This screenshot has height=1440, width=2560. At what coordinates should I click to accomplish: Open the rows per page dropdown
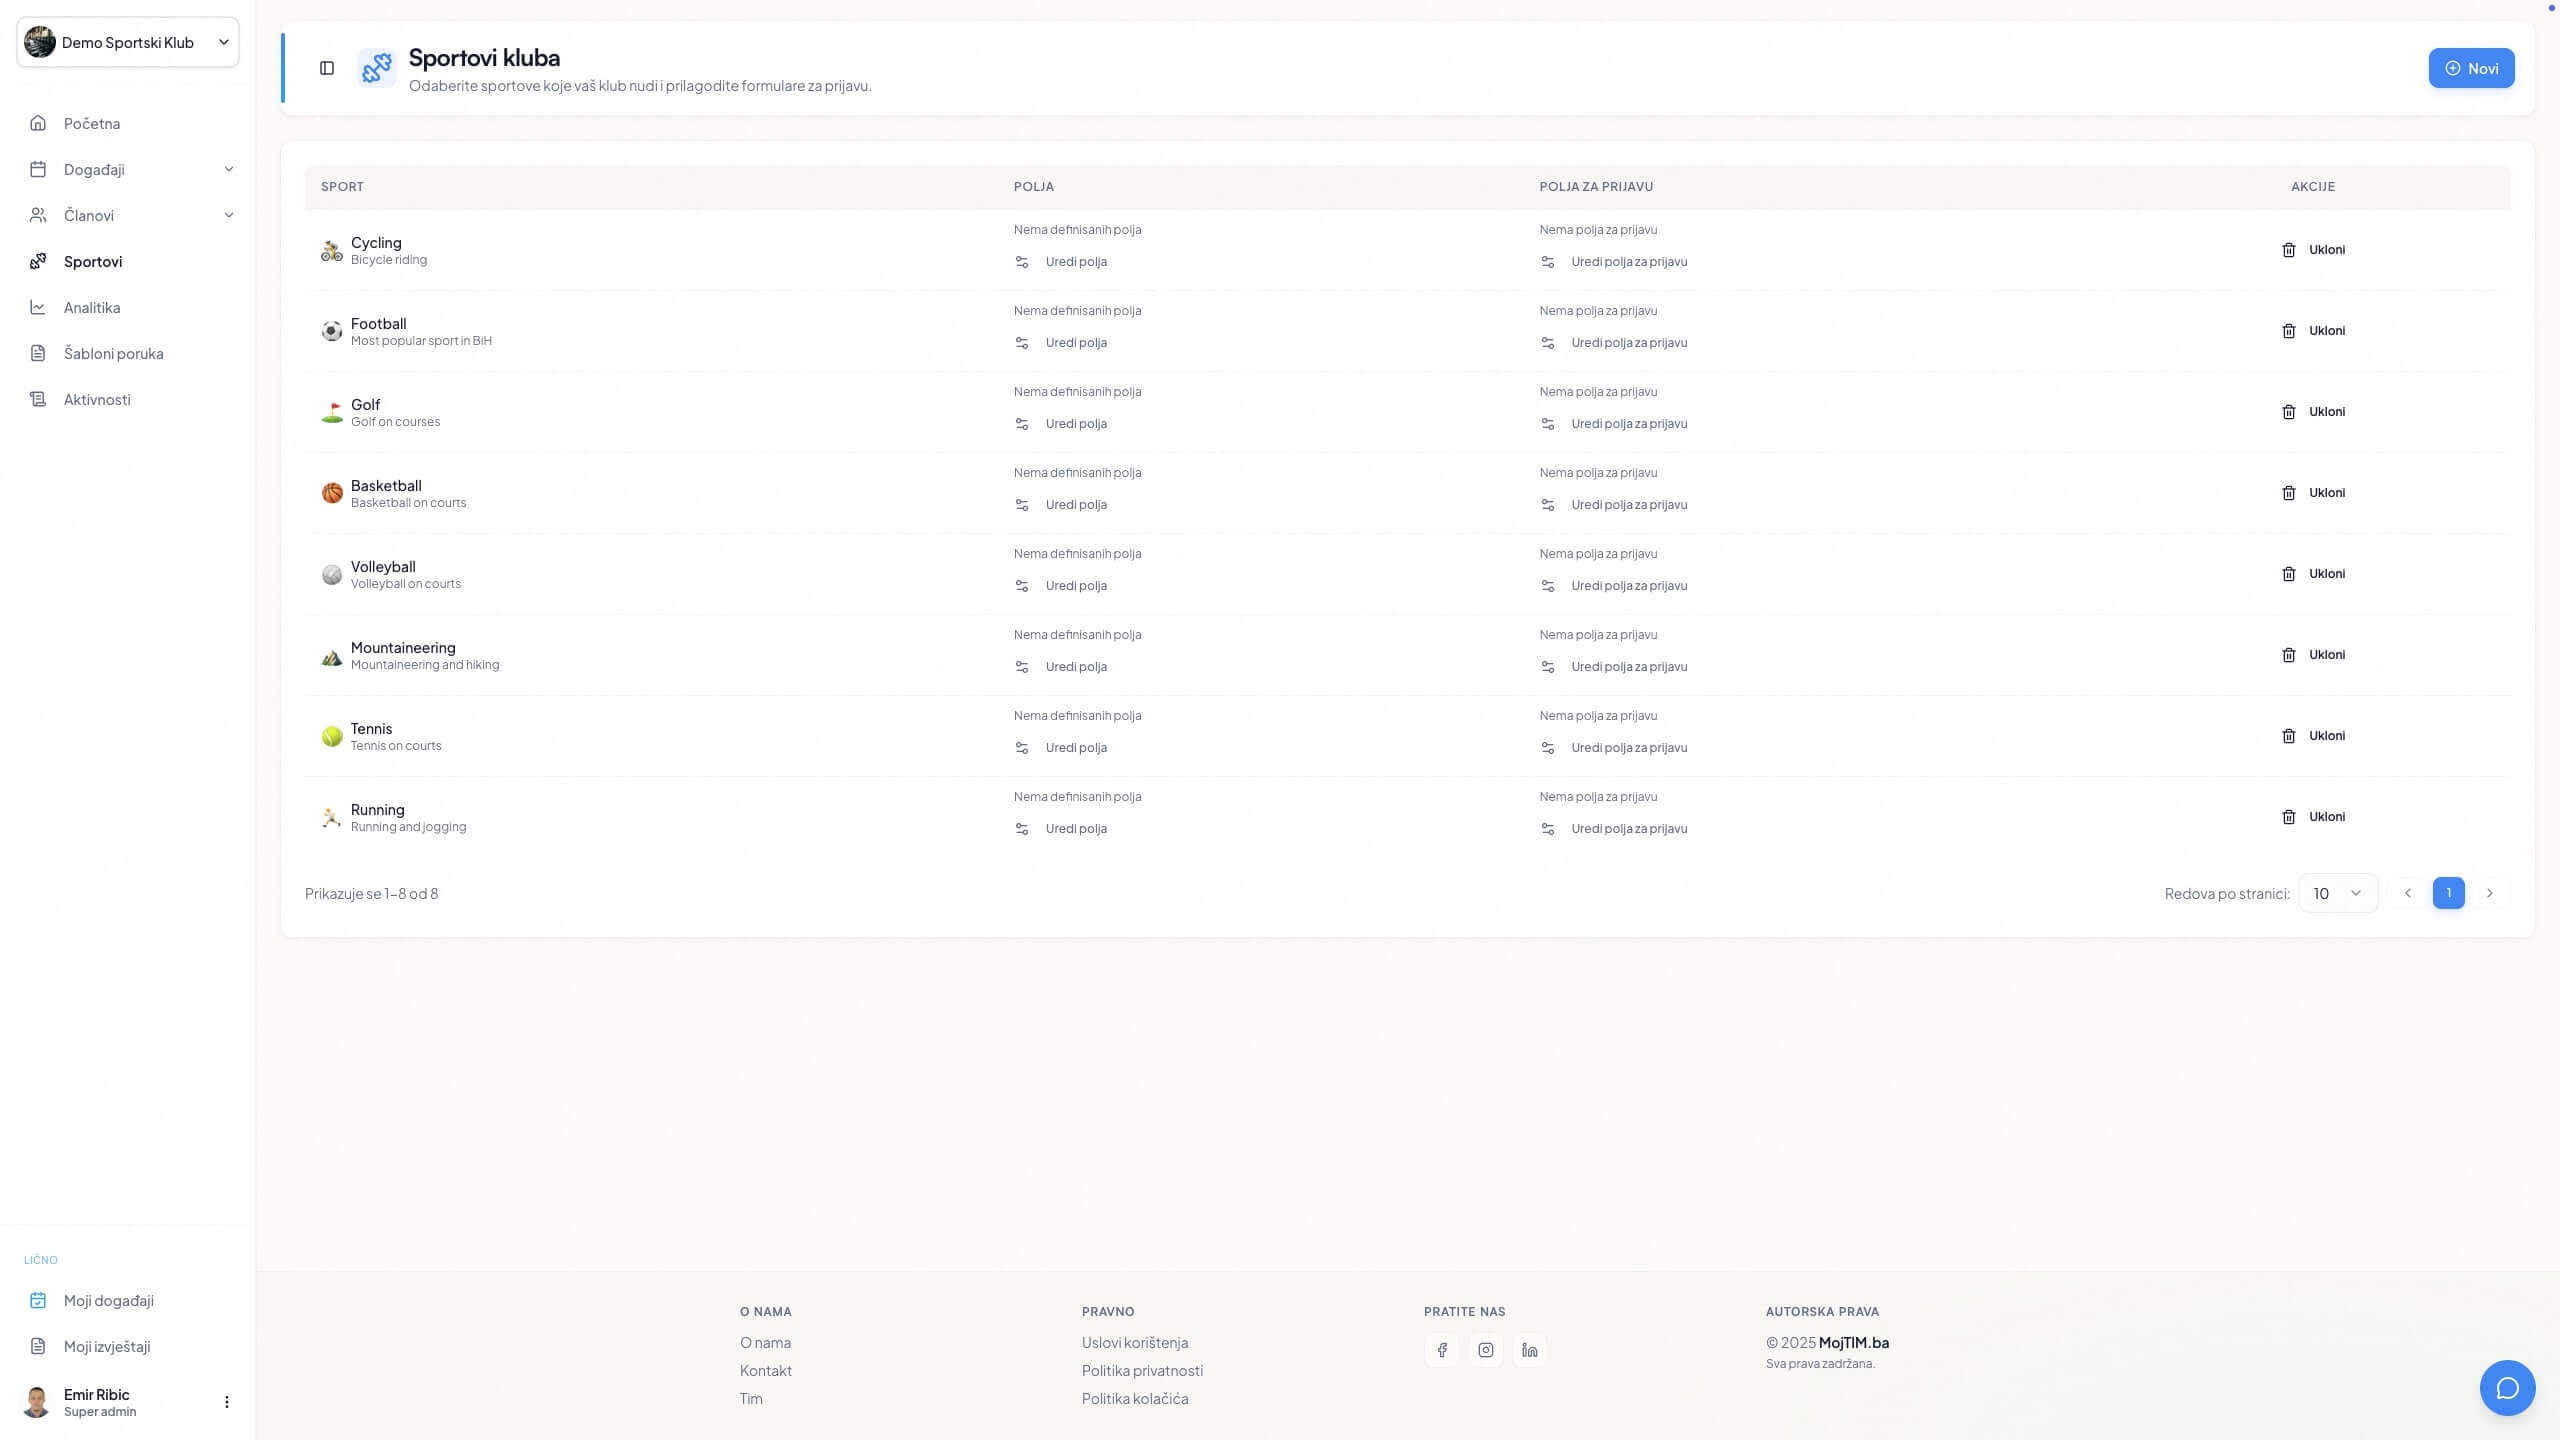(2337, 893)
